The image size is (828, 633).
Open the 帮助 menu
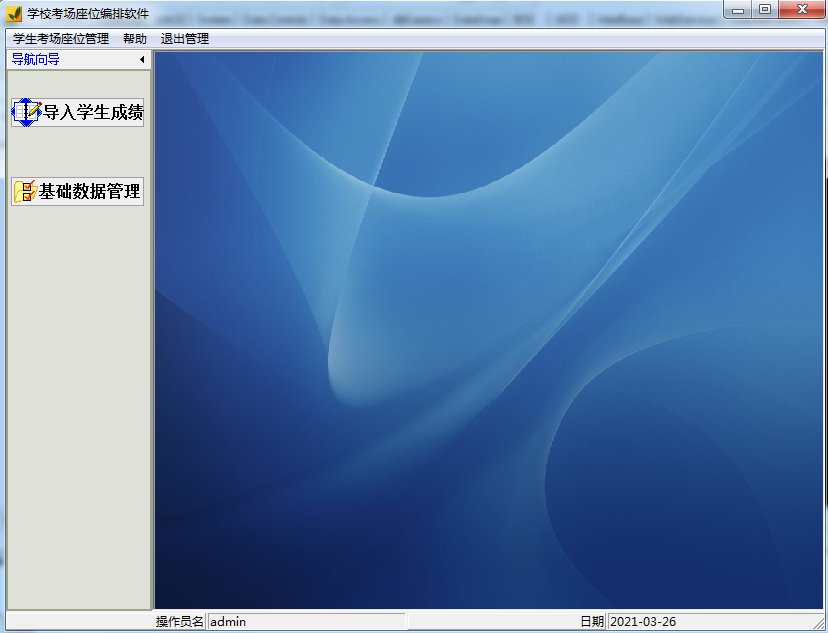[135, 39]
